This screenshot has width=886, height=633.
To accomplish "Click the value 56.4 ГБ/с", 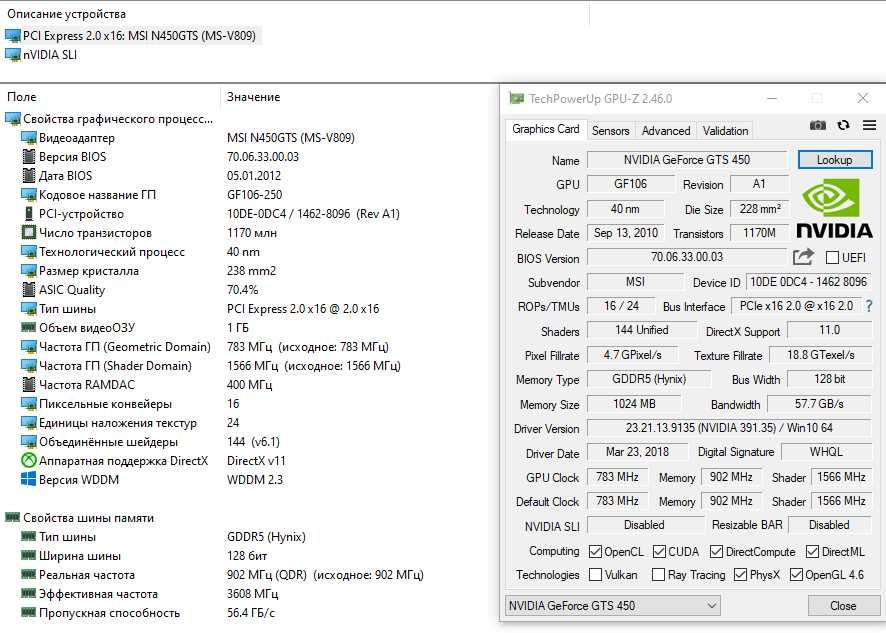I will [x=251, y=613].
